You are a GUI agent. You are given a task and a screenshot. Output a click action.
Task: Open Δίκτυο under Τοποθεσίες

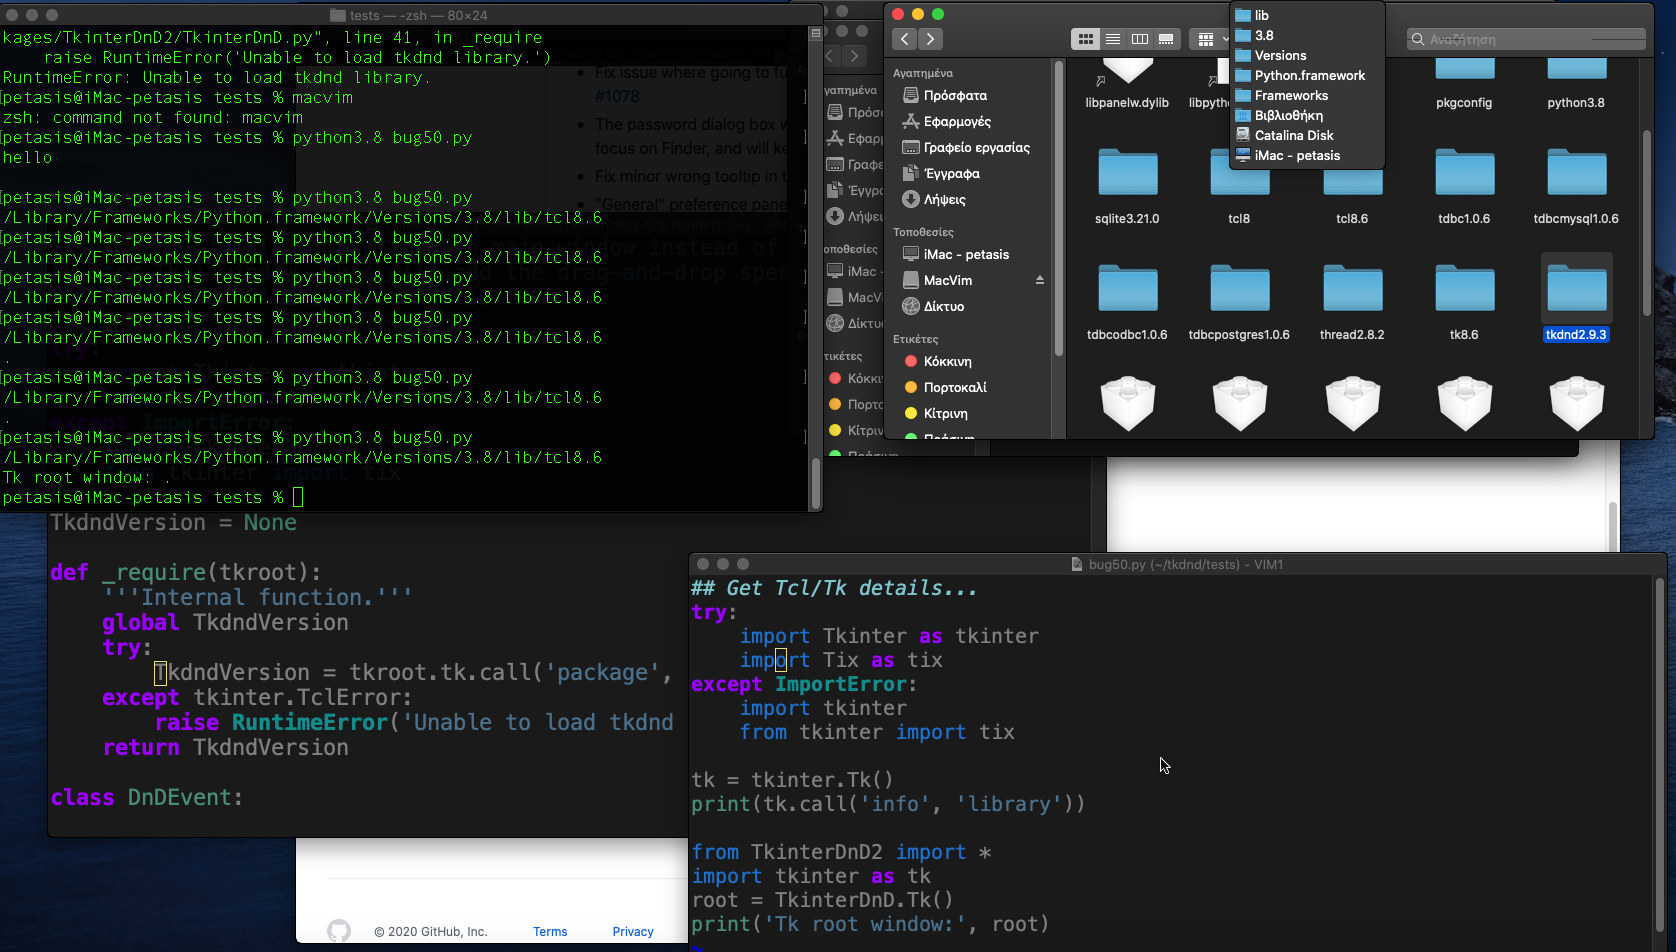(944, 306)
